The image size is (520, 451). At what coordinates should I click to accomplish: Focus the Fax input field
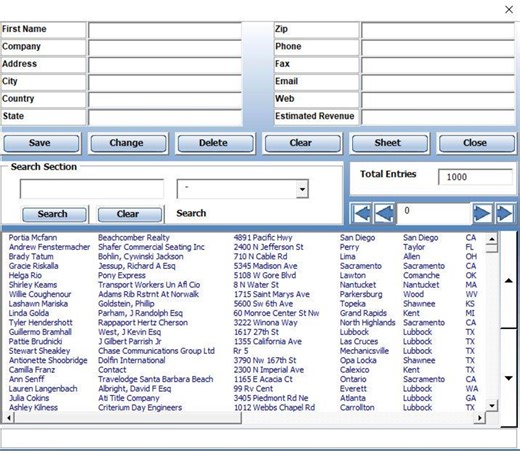pos(438,65)
